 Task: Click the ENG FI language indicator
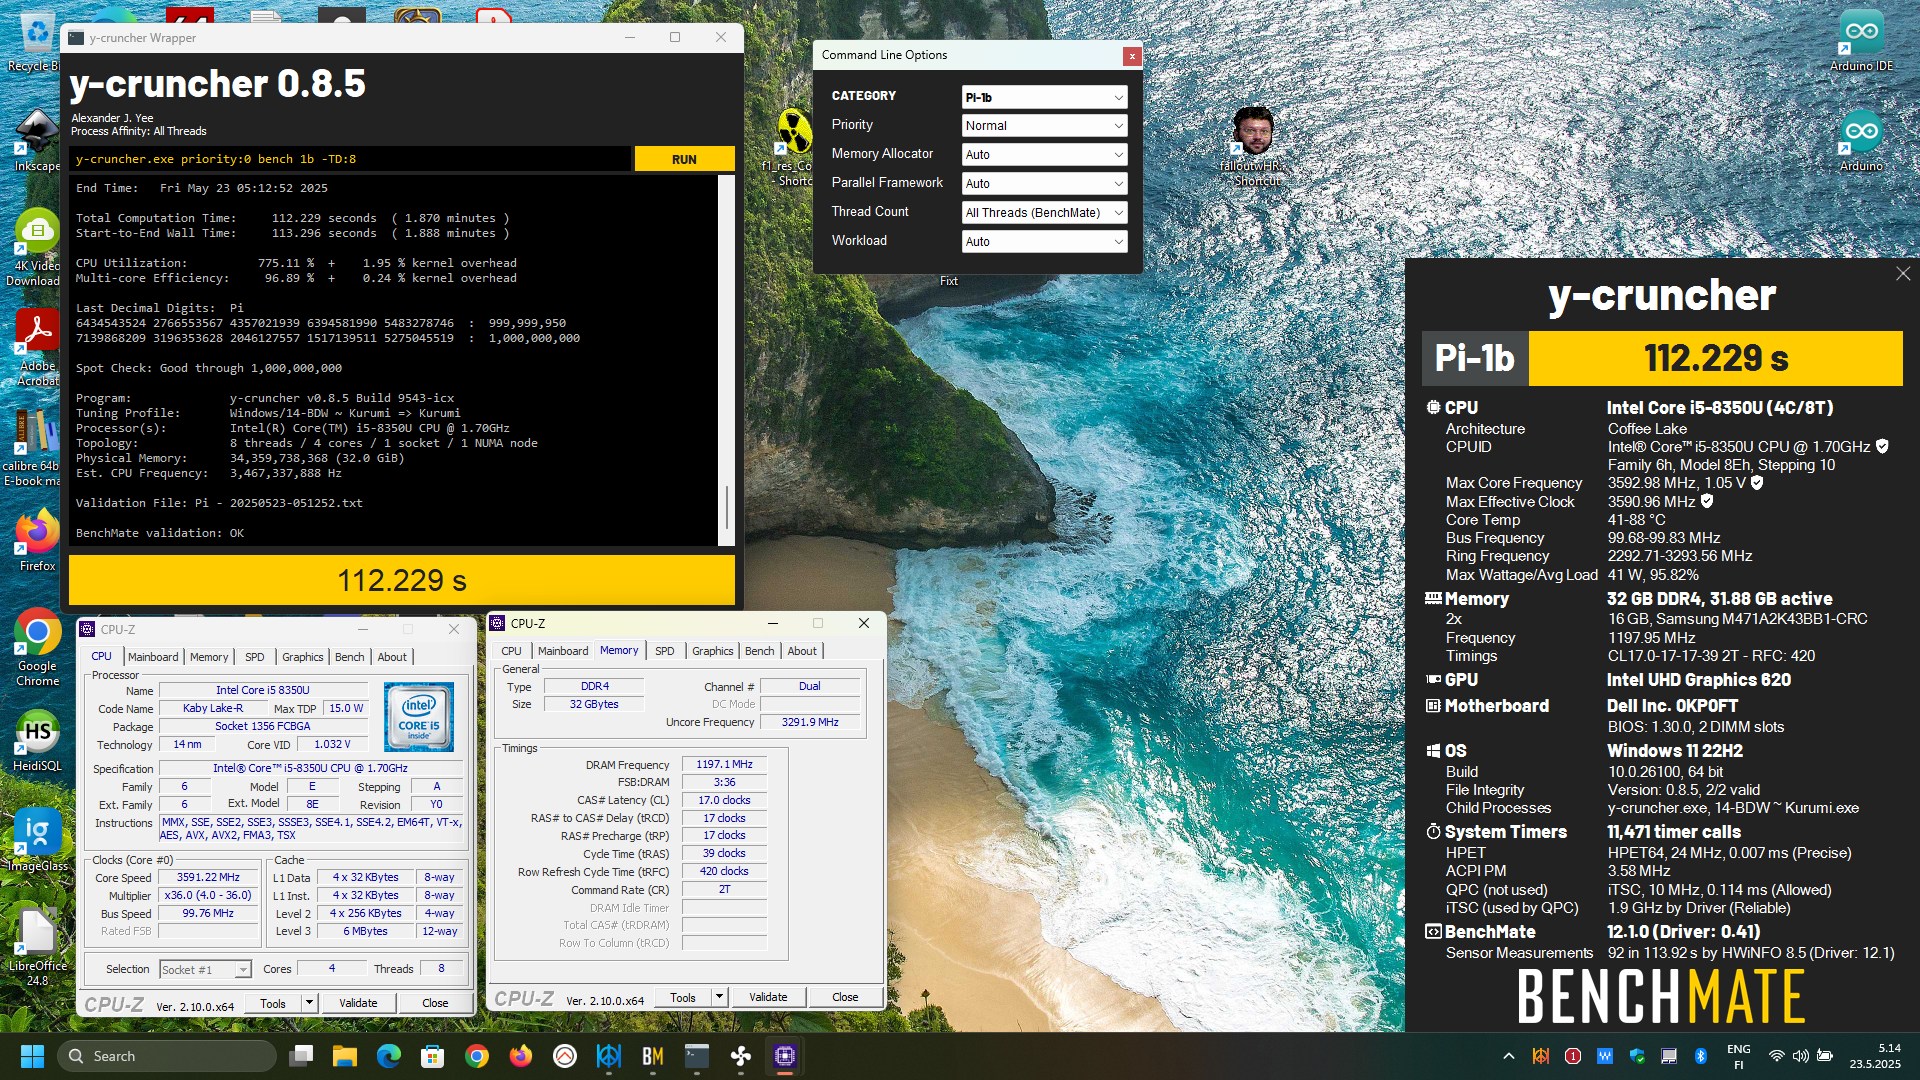(1739, 1056)
